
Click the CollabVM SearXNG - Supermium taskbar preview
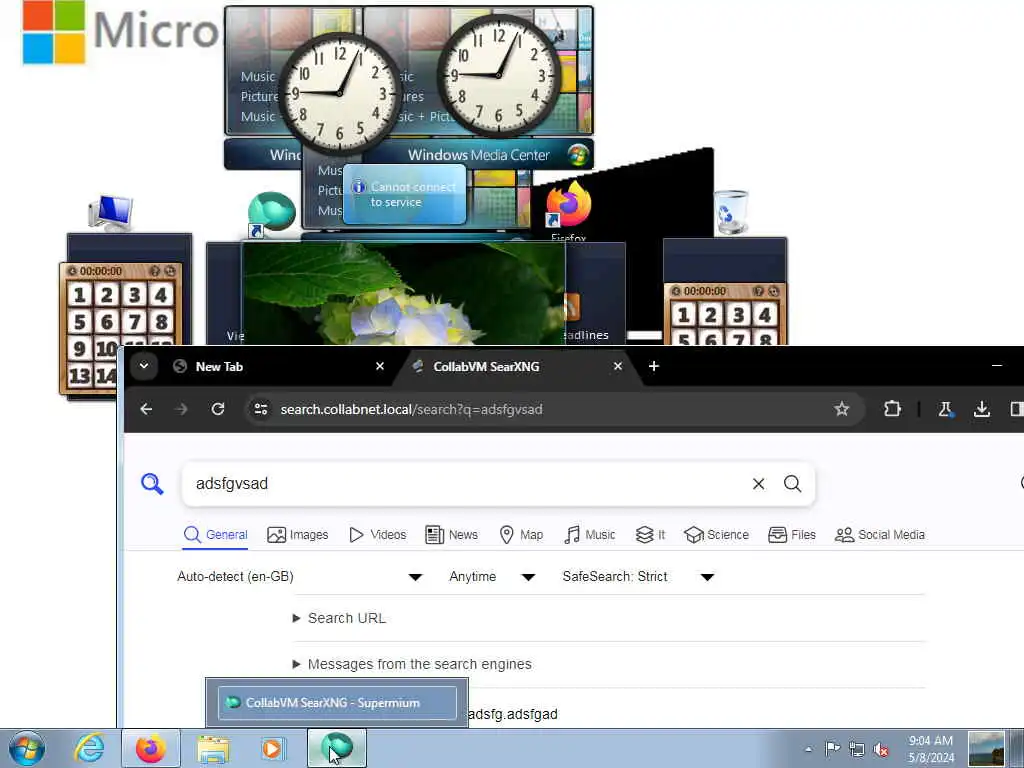337,703
